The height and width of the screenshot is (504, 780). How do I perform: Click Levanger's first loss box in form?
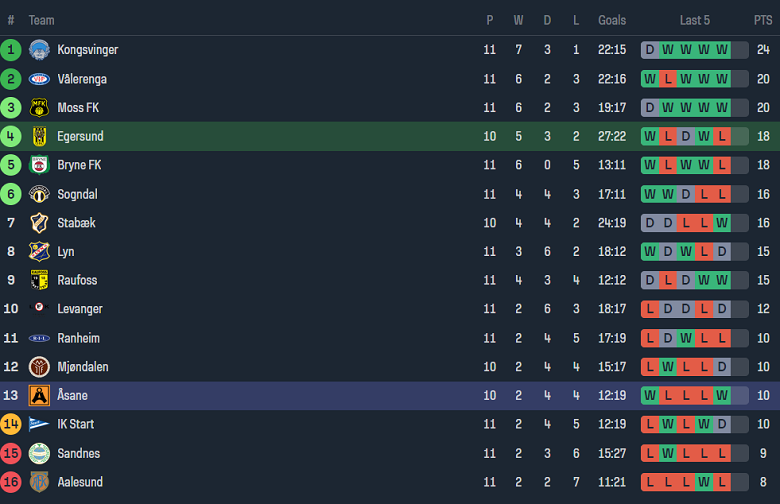pos(650,309)
